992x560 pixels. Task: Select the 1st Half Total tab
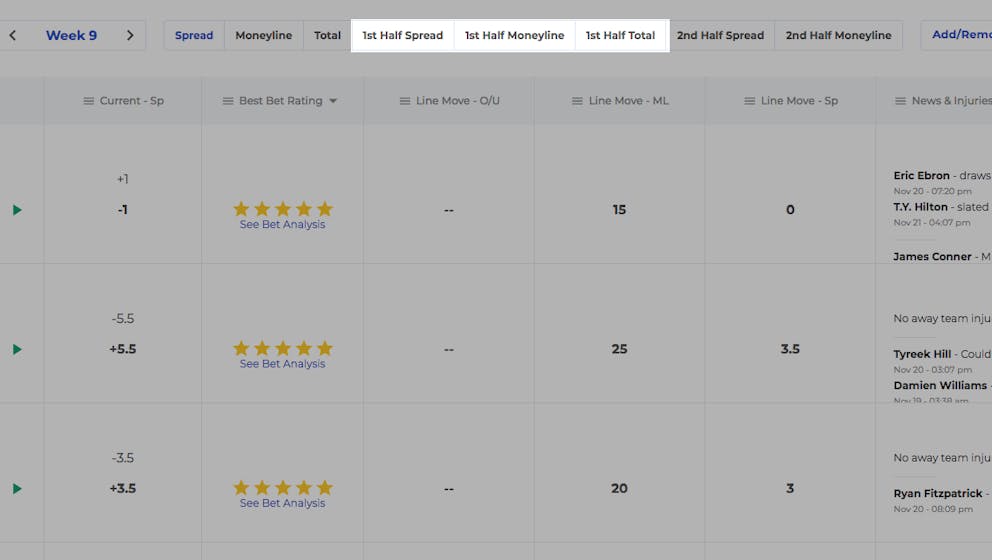pyautogui.click(x=621, y=35)
